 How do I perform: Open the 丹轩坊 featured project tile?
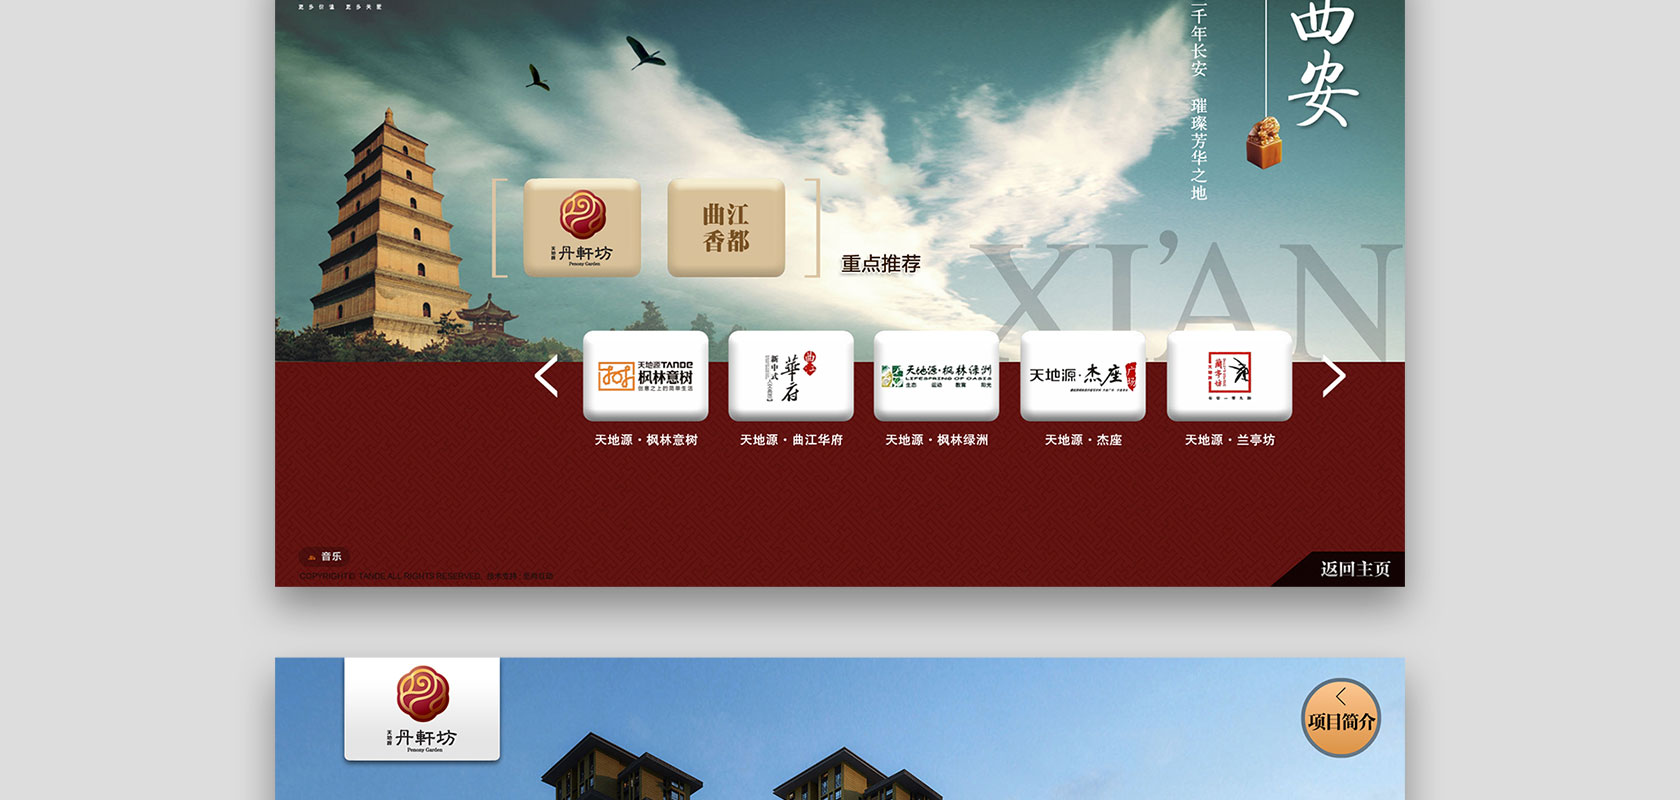(x=582, y=227)
